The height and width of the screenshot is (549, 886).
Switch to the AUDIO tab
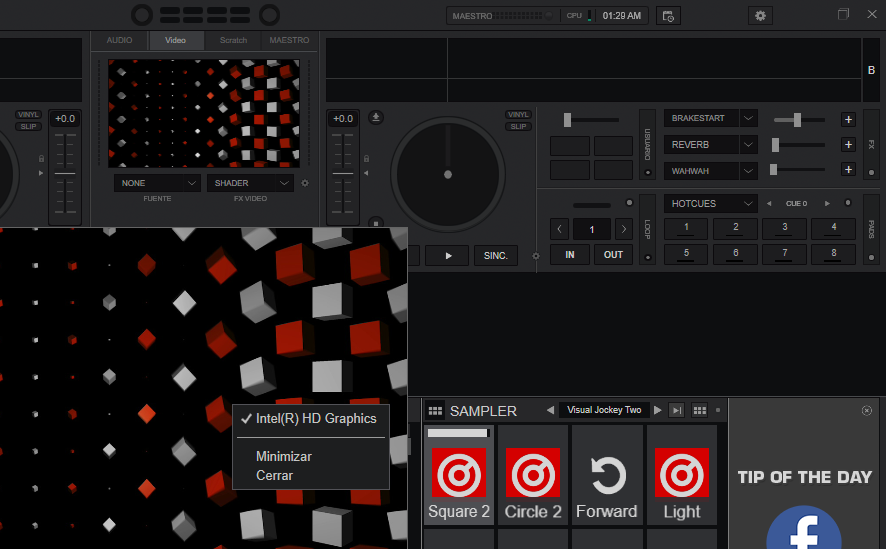[119, 40]
